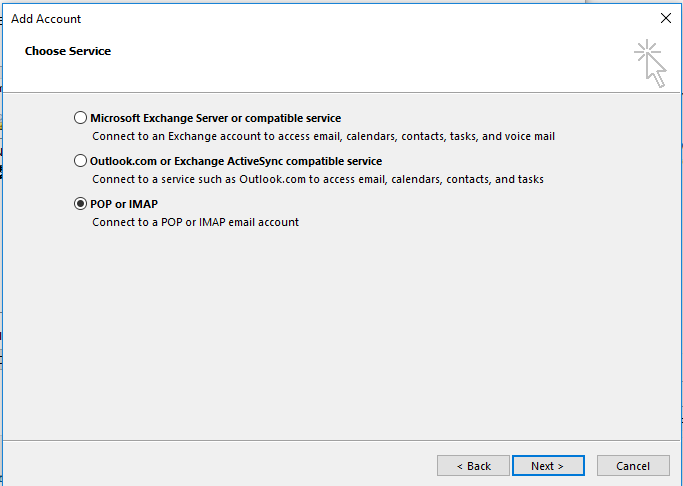The height and width of the screenshot is (486, 683).
Task: Select the Outlook.com or ActiveSync radio circle
Action: coord(80,161)
